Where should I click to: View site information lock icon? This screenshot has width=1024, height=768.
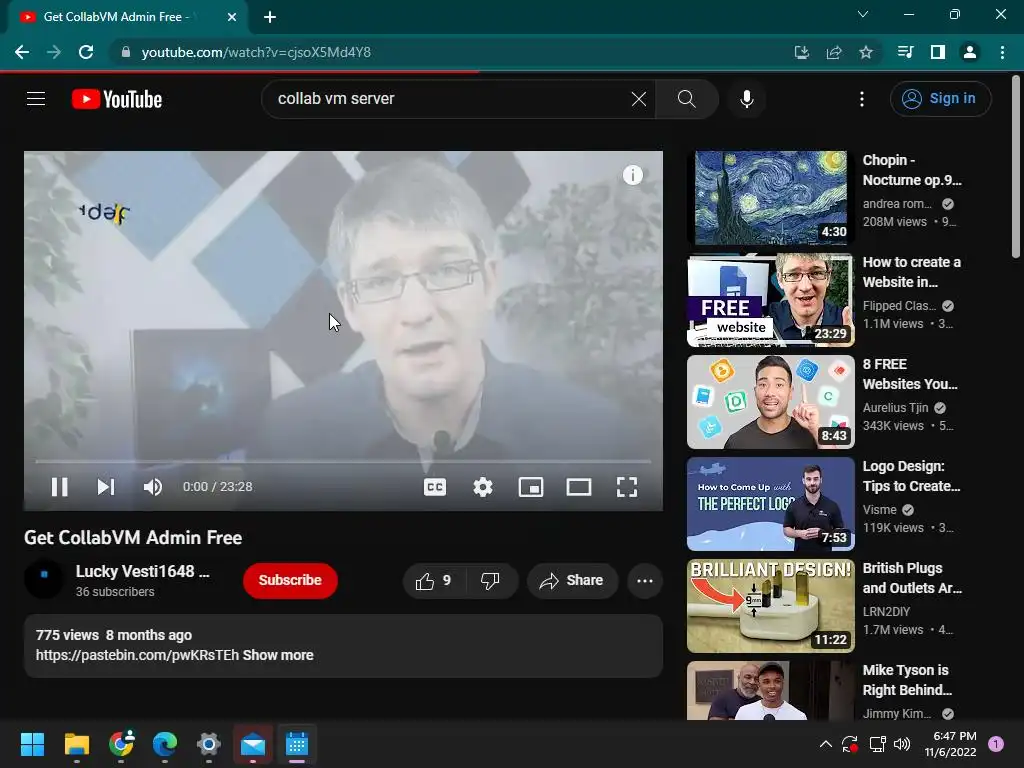[x=126, y=52]
